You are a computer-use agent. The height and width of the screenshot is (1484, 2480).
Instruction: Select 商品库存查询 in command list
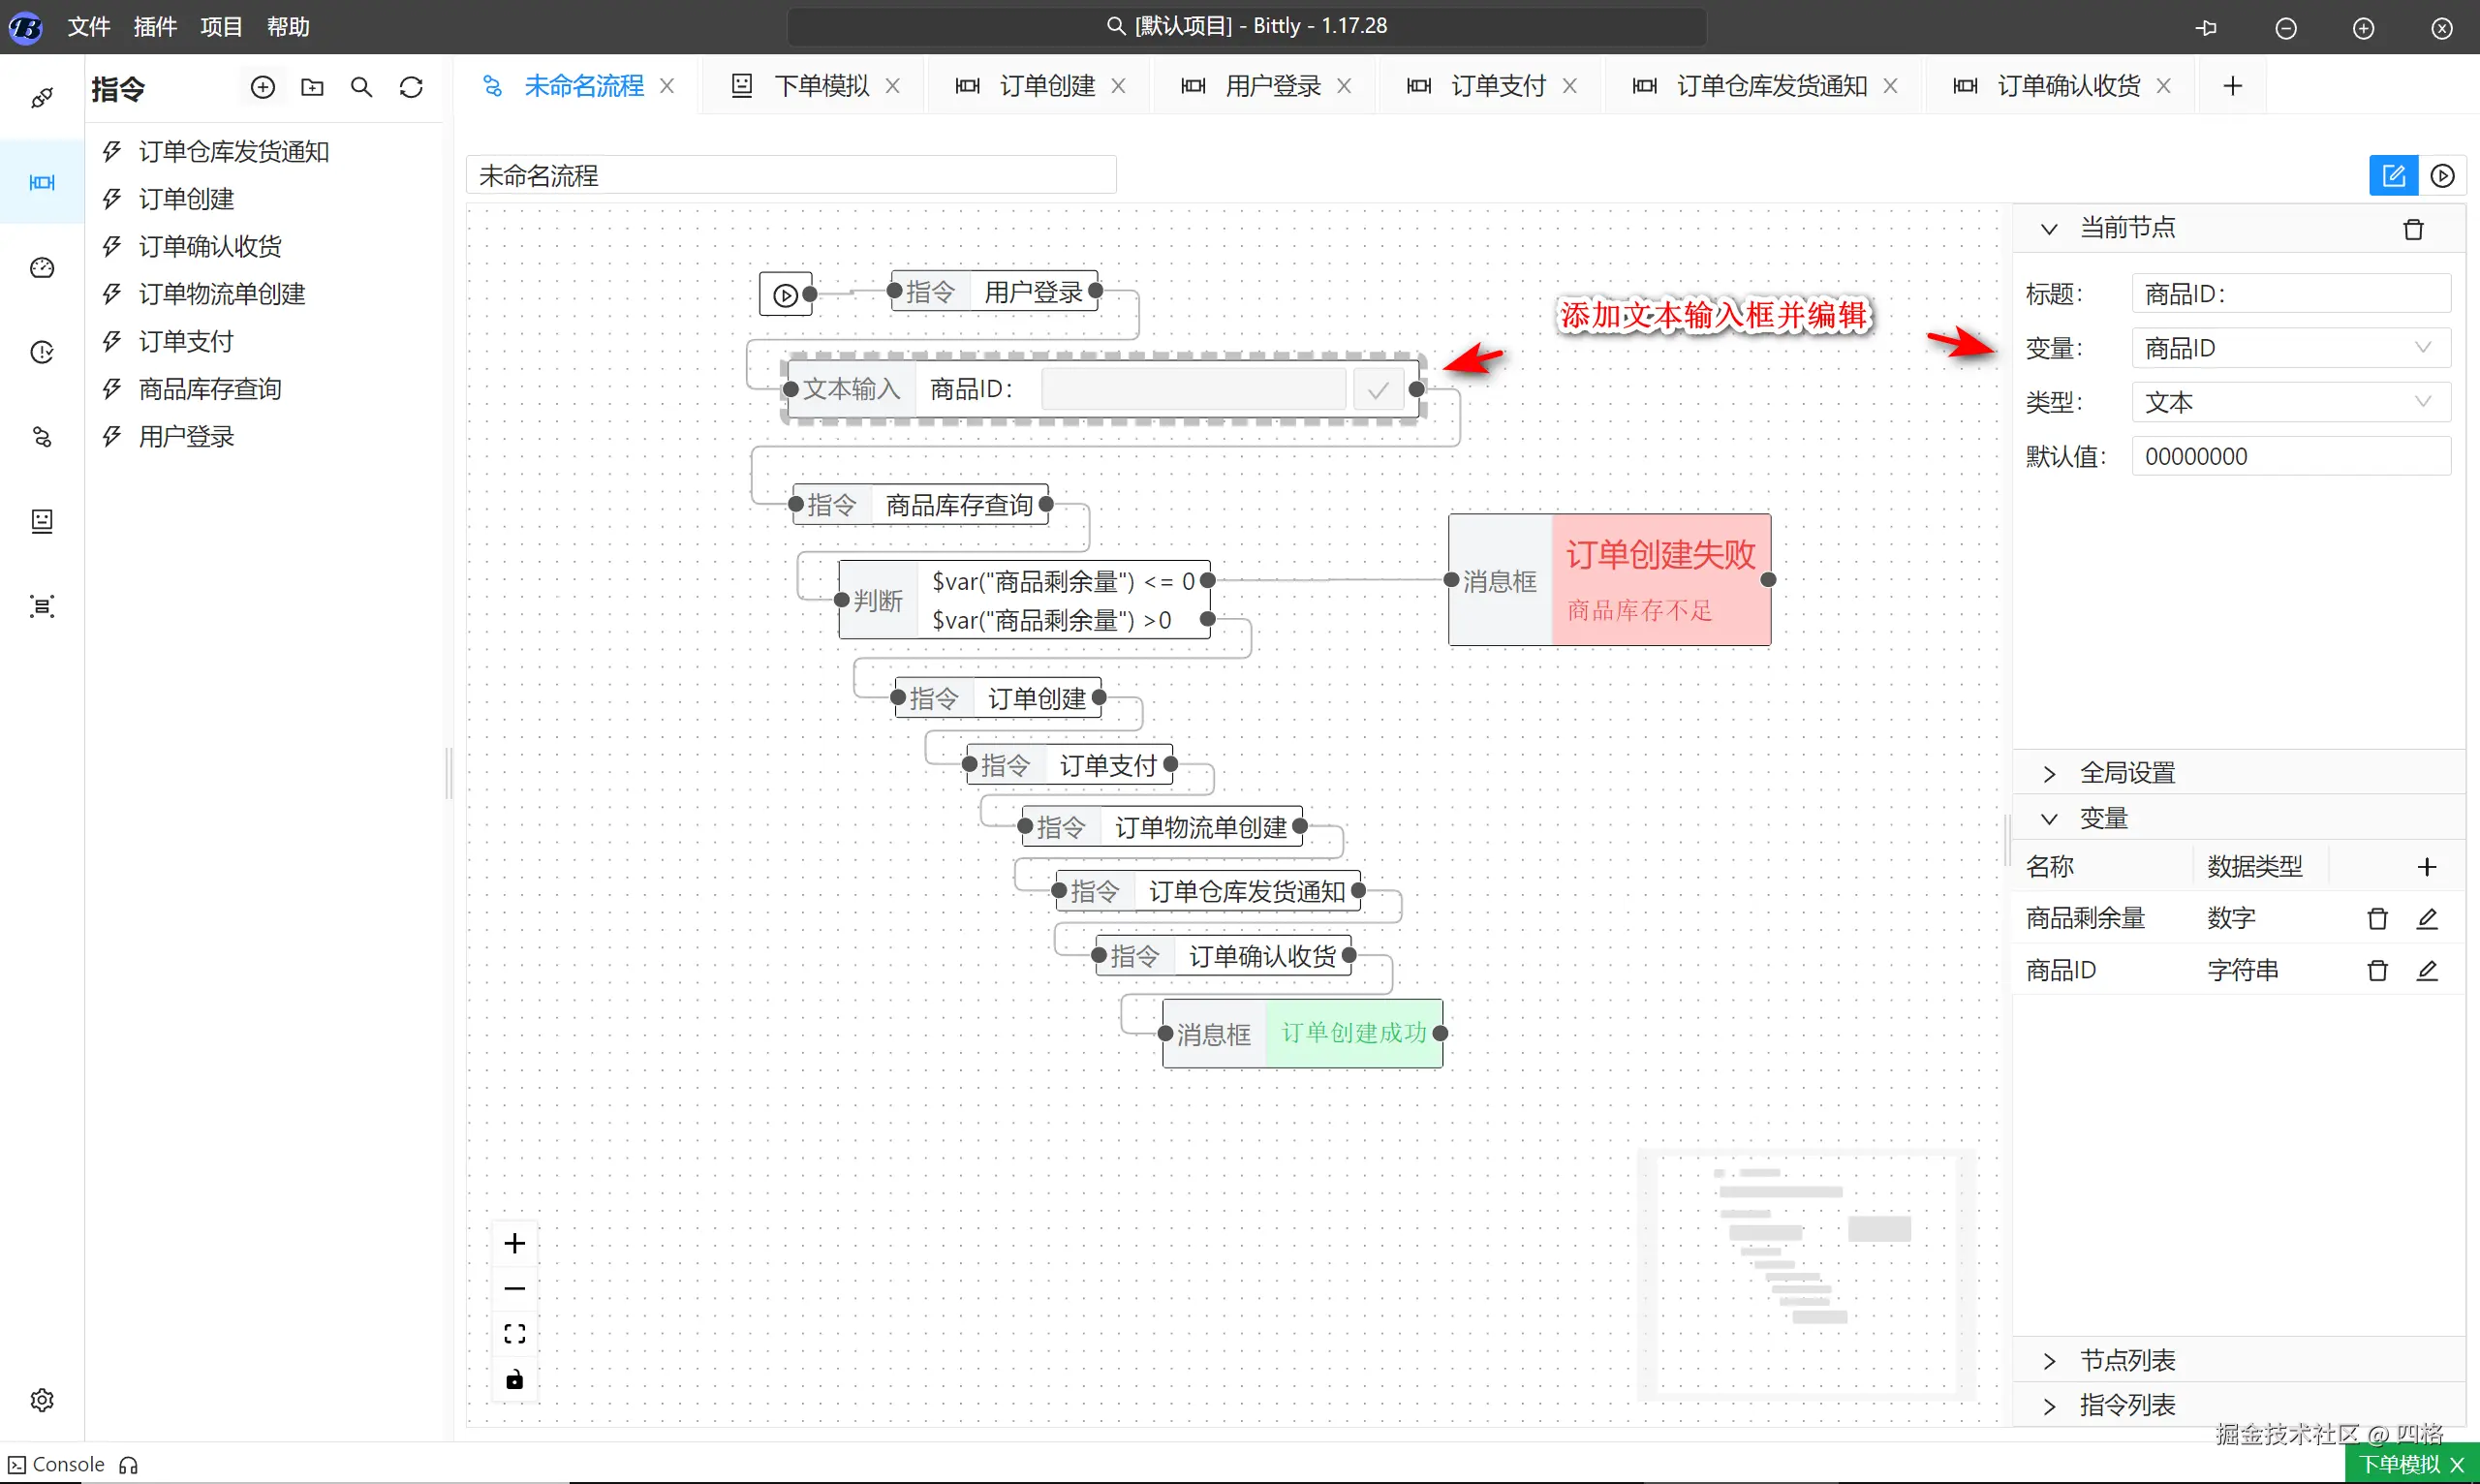pyautogui.click(x=210, y=389)
